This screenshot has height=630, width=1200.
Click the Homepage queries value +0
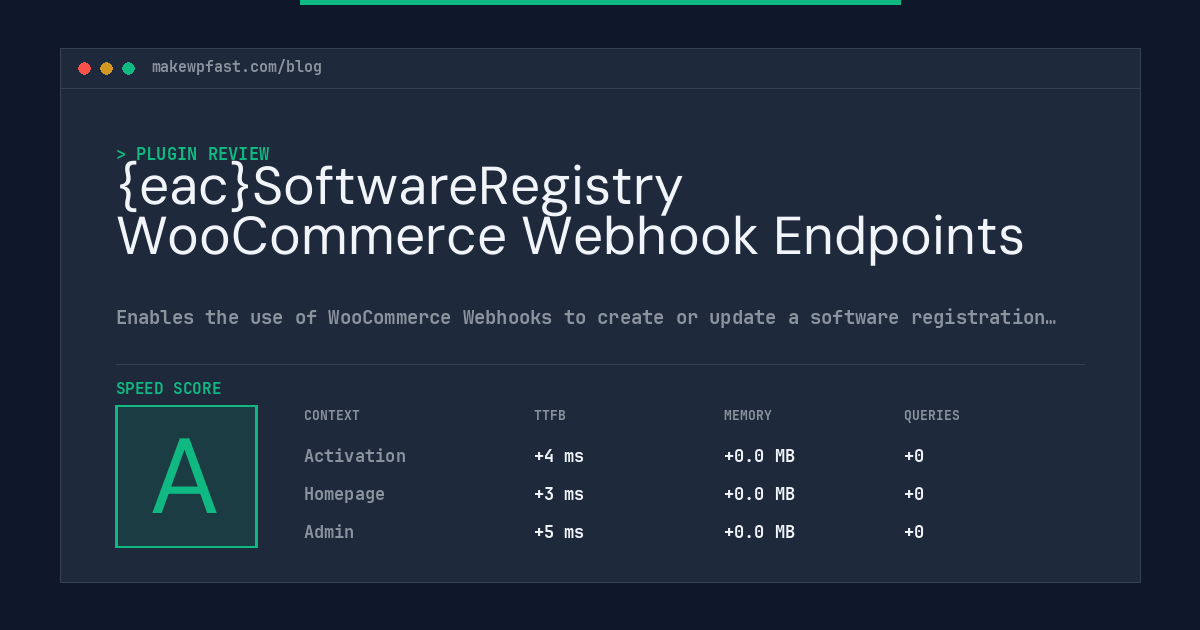click(914, 494)
